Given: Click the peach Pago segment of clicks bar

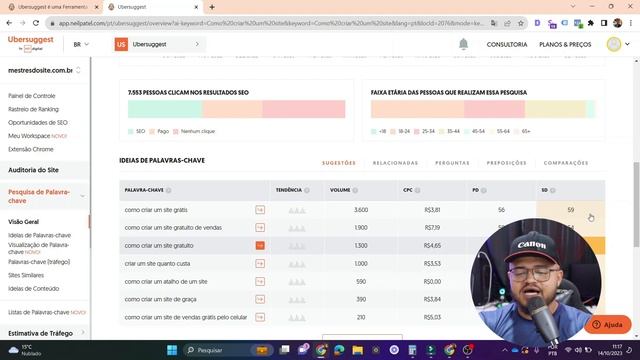Looking at the screenshot, I should pyautogui.click(x=232, y=109).
